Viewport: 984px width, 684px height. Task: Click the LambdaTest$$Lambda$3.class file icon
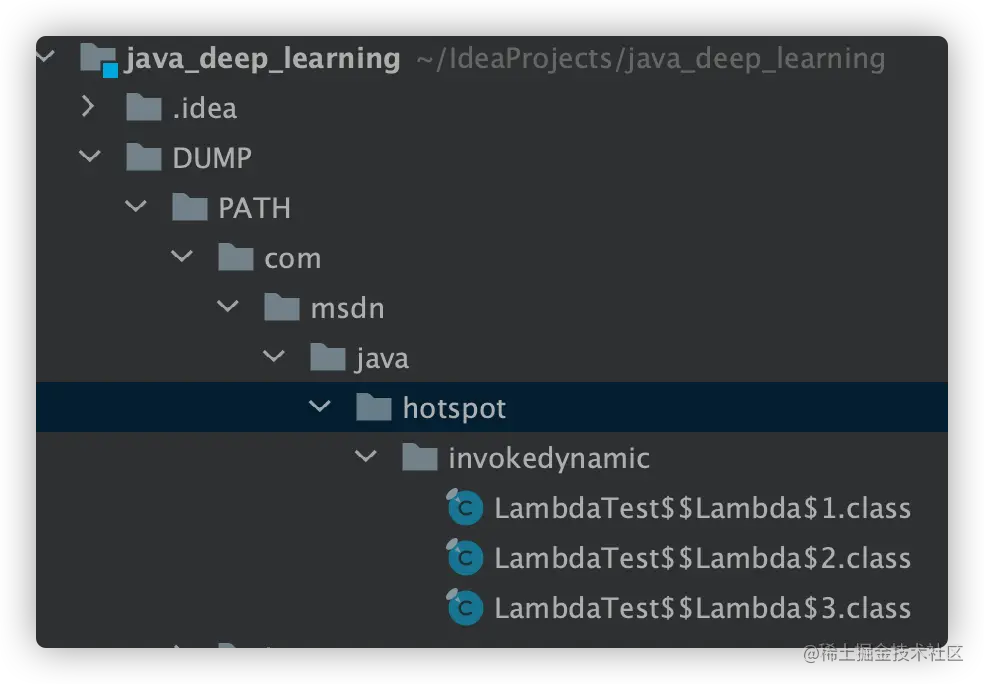pos(464,607)
